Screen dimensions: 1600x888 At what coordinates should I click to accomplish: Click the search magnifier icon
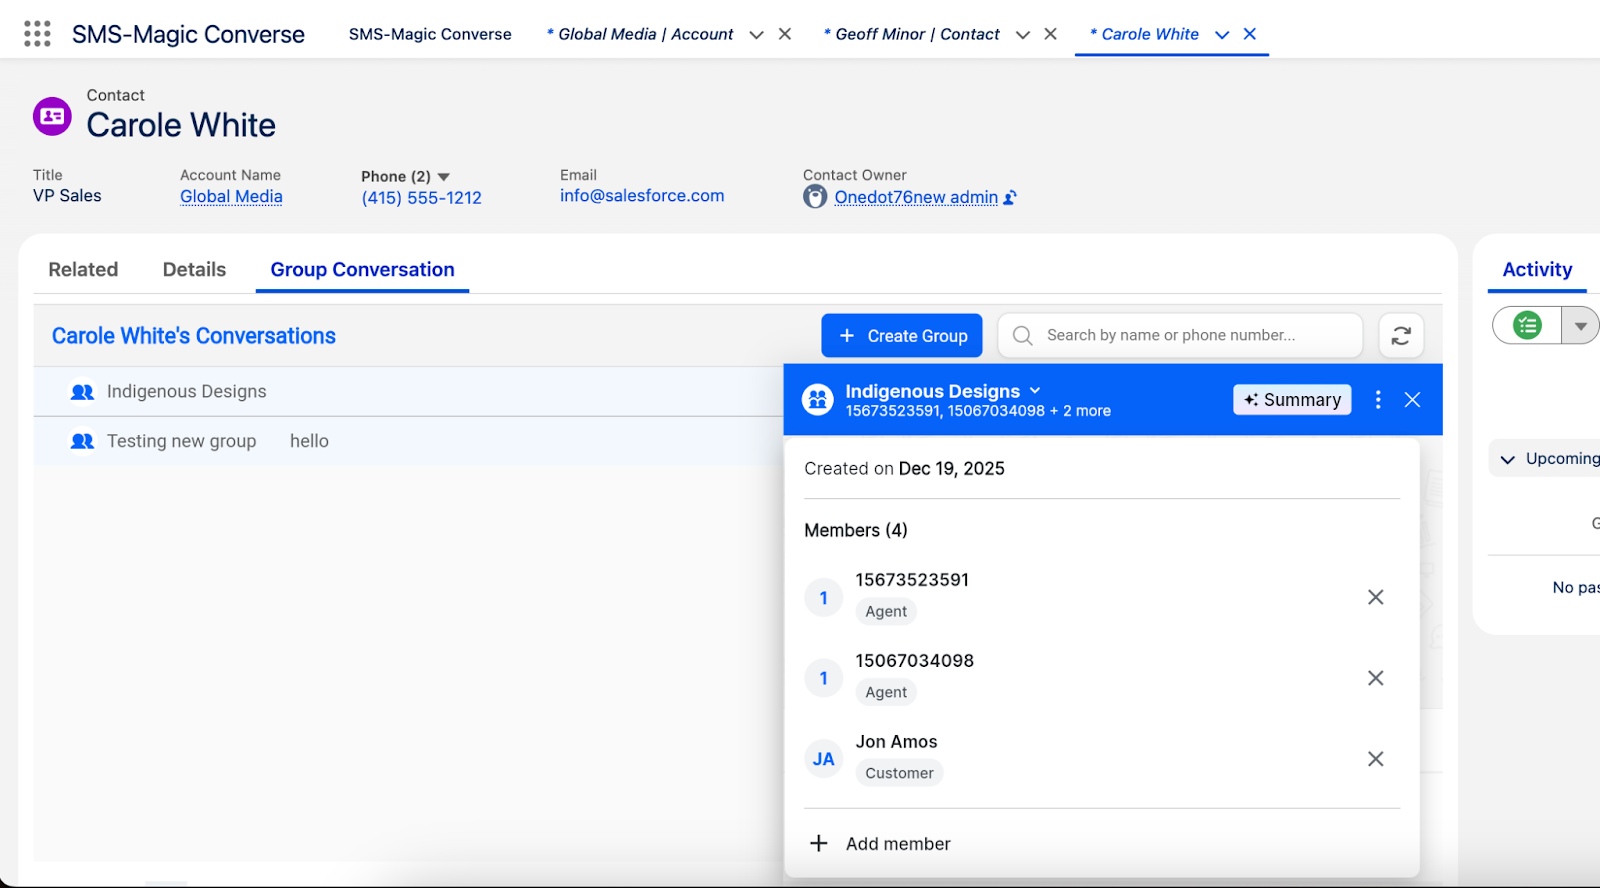1022,336
